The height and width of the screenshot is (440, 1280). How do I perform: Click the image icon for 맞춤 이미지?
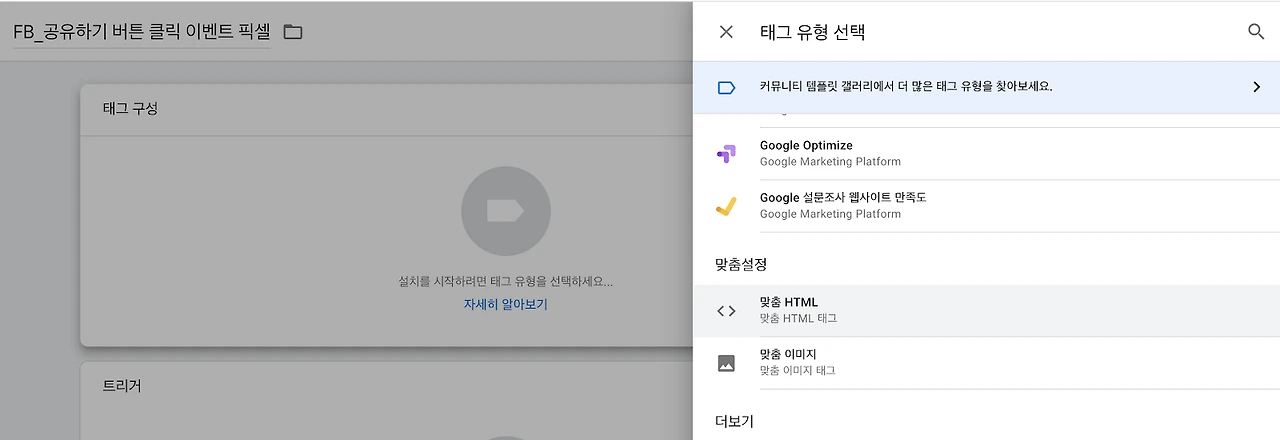[727, 363]
